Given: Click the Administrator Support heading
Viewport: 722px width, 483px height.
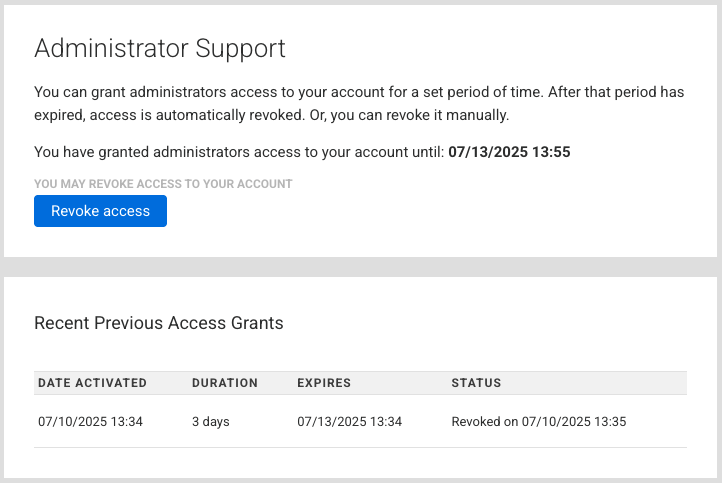Looking at the screenshot, I should 160,48.
